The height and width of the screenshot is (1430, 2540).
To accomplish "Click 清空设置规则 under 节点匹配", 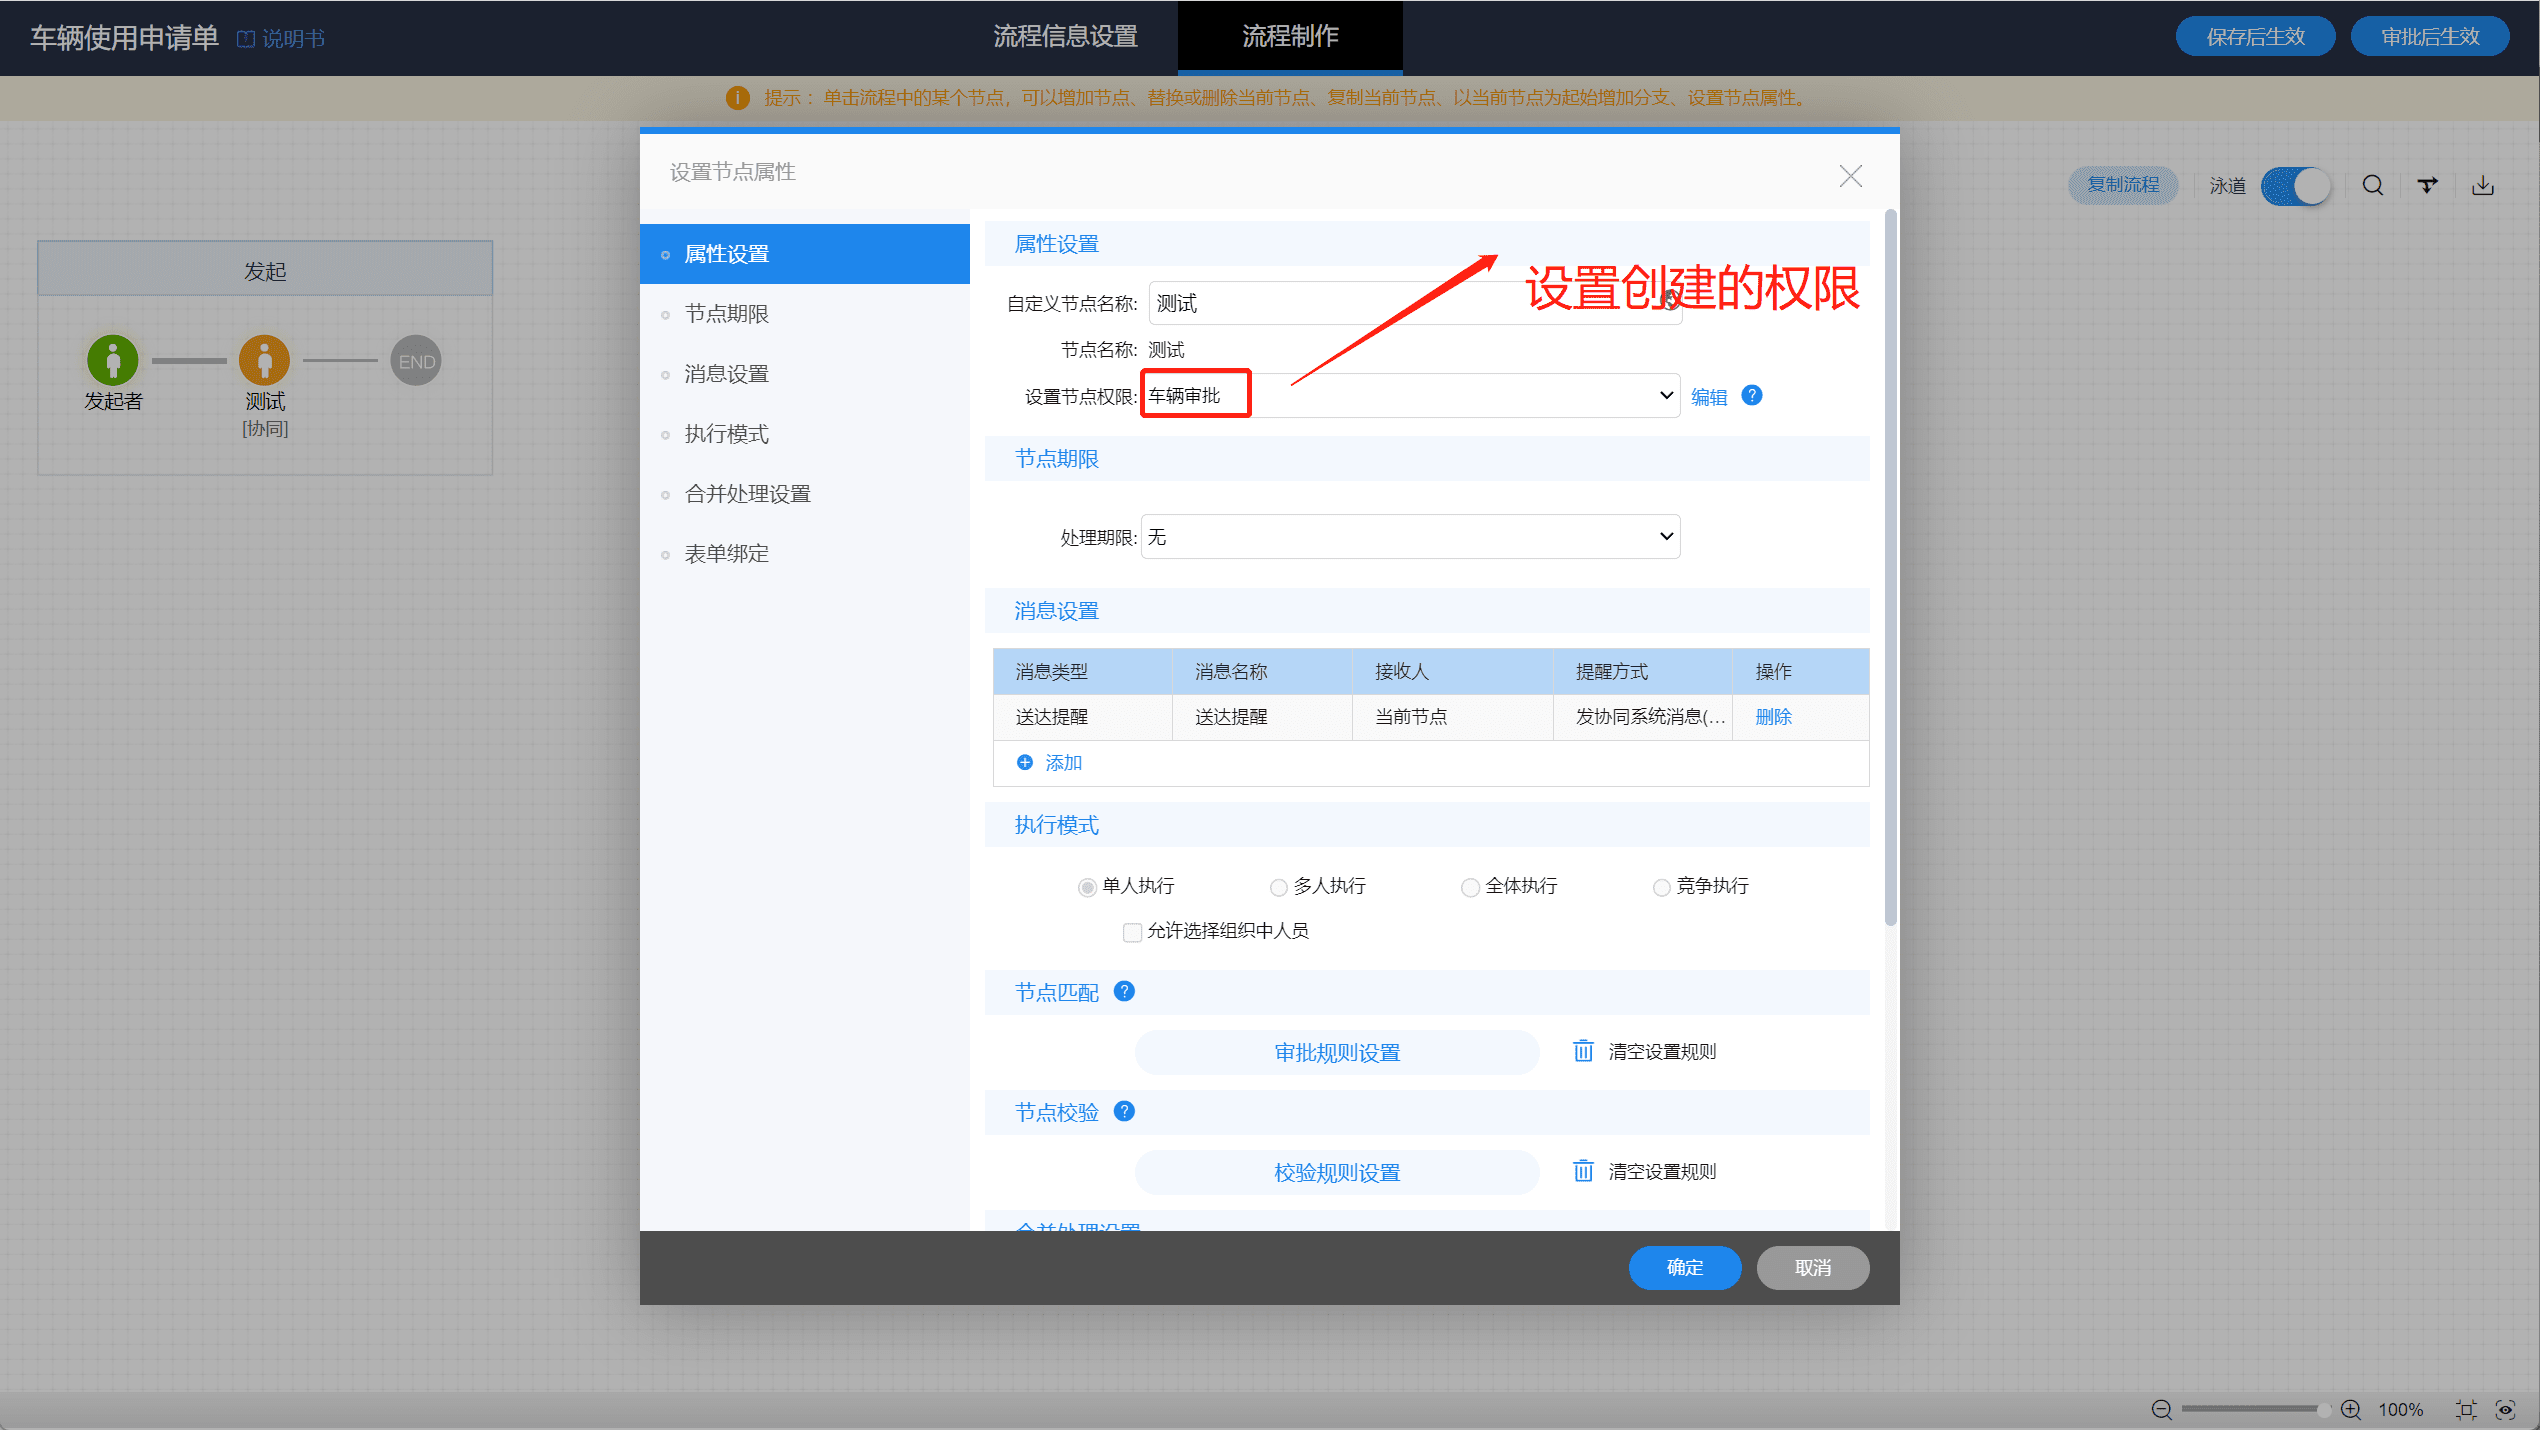I will [1662, 1052].
